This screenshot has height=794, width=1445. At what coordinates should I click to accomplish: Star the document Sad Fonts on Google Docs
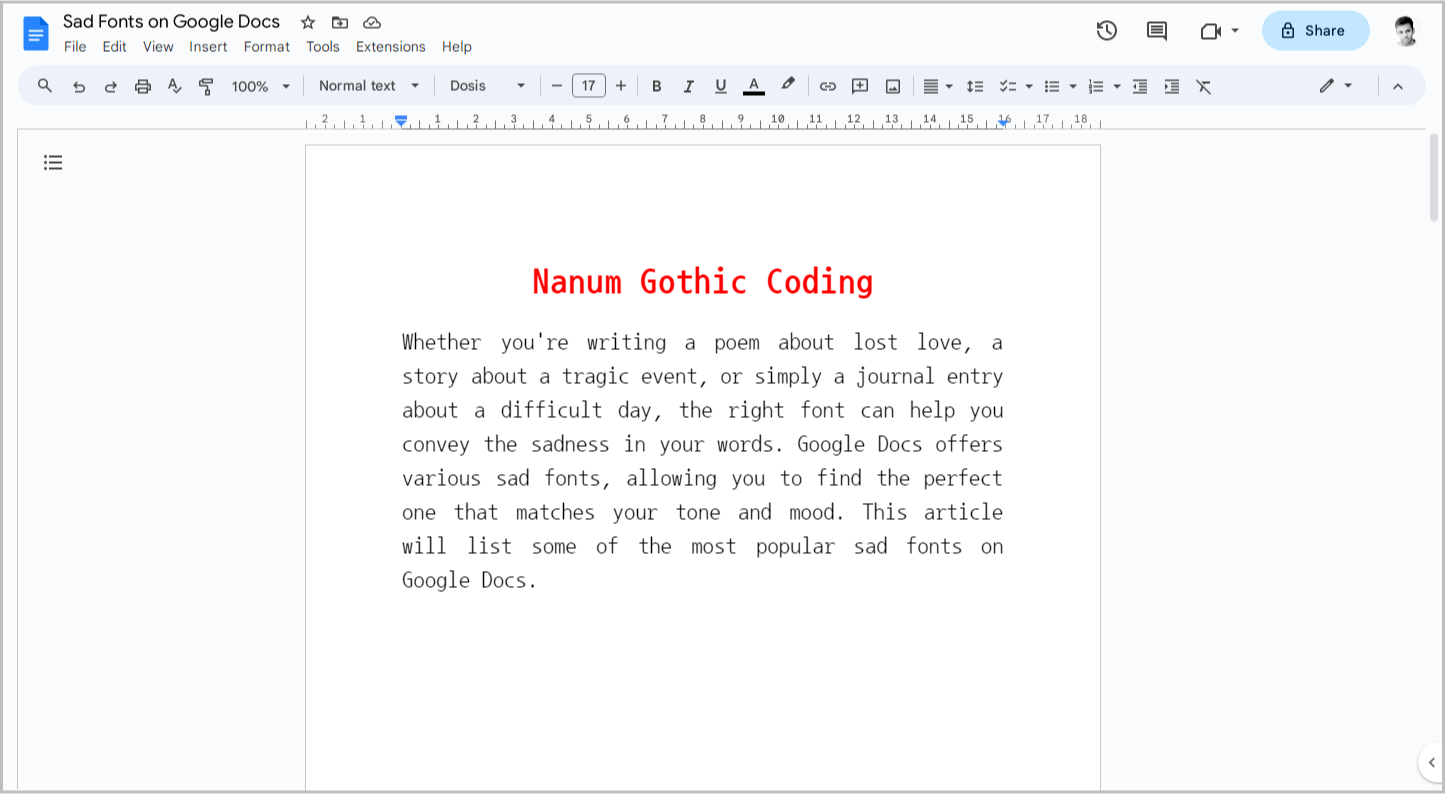click(308, 22)
